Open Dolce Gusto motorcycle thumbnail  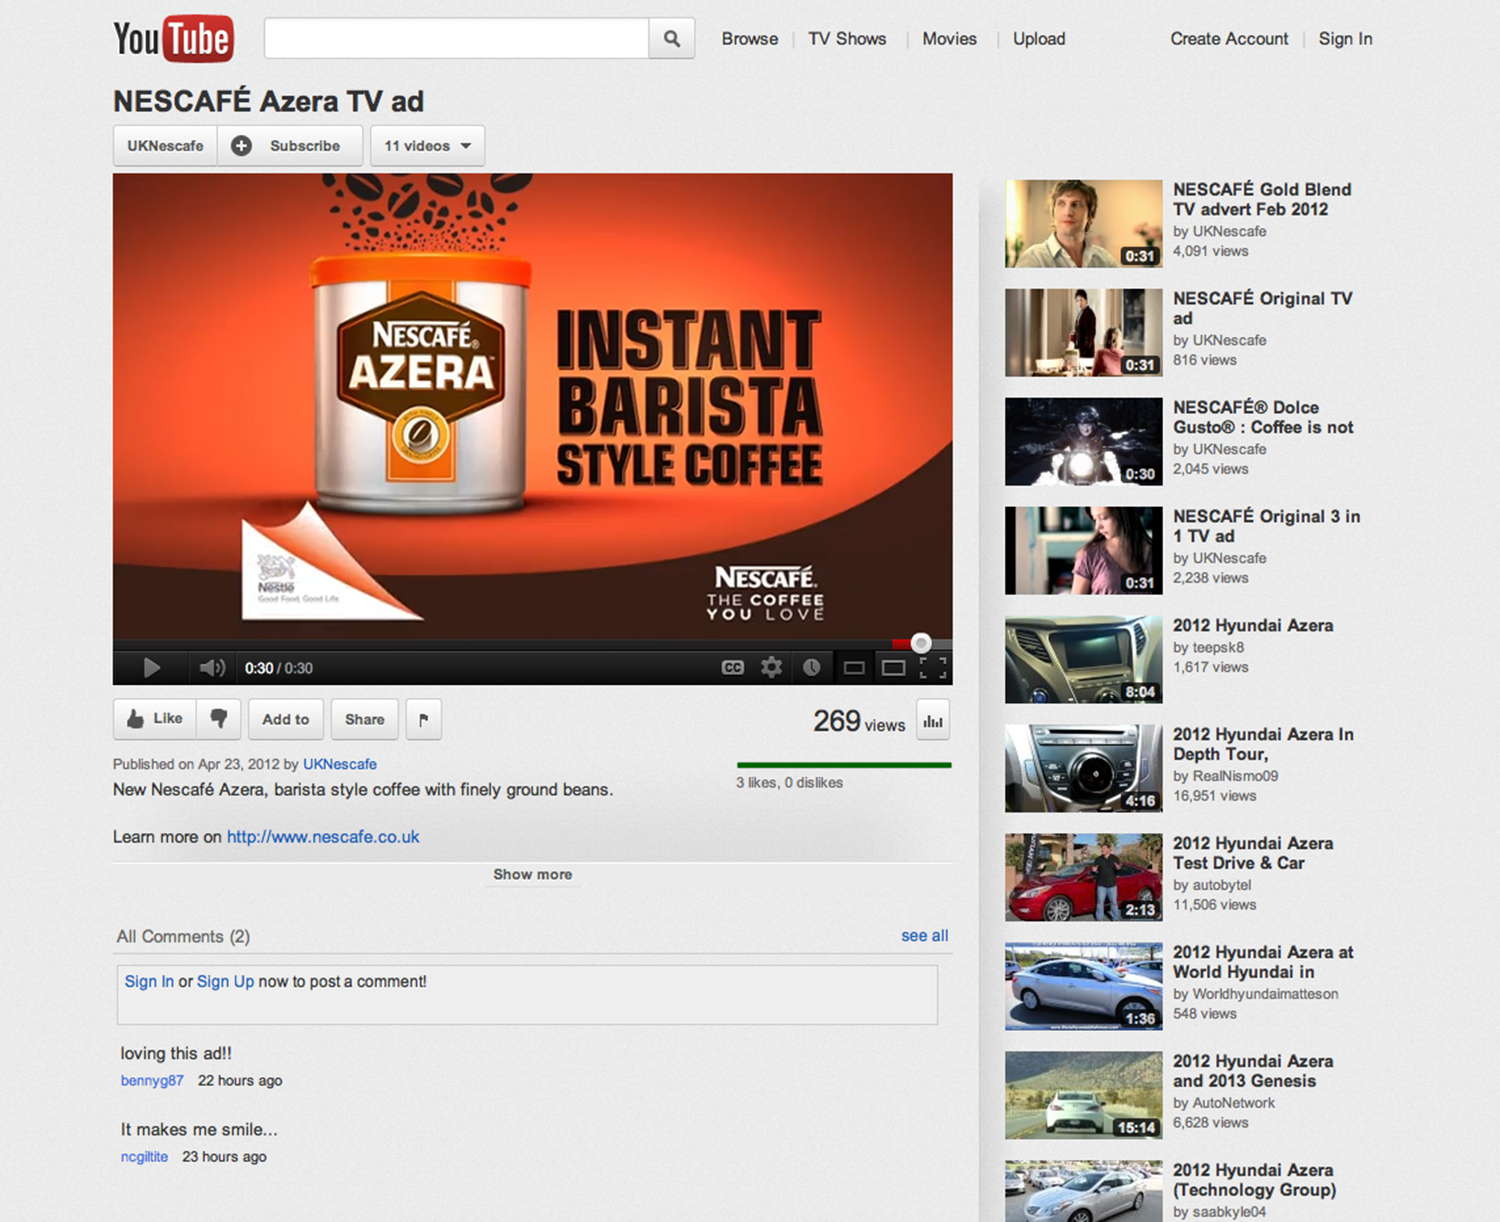click(x=1084, y=442)
